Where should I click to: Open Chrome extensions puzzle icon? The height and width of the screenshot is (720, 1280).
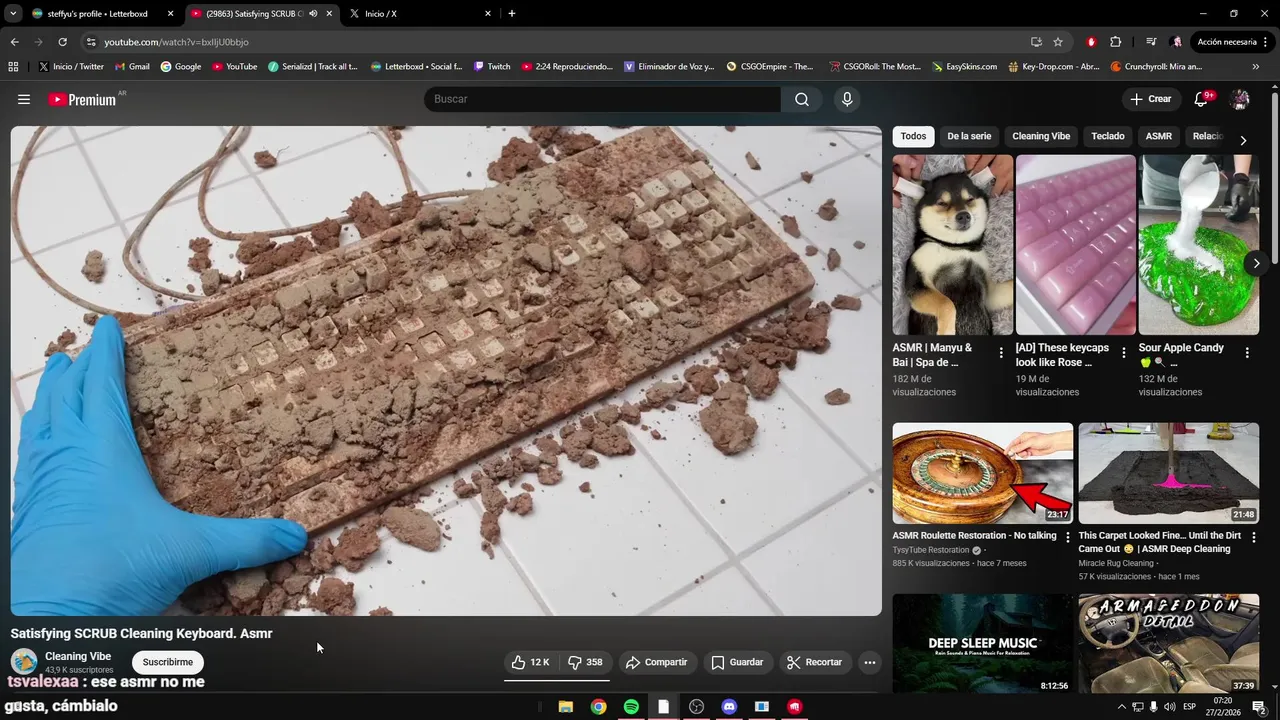1116,42
